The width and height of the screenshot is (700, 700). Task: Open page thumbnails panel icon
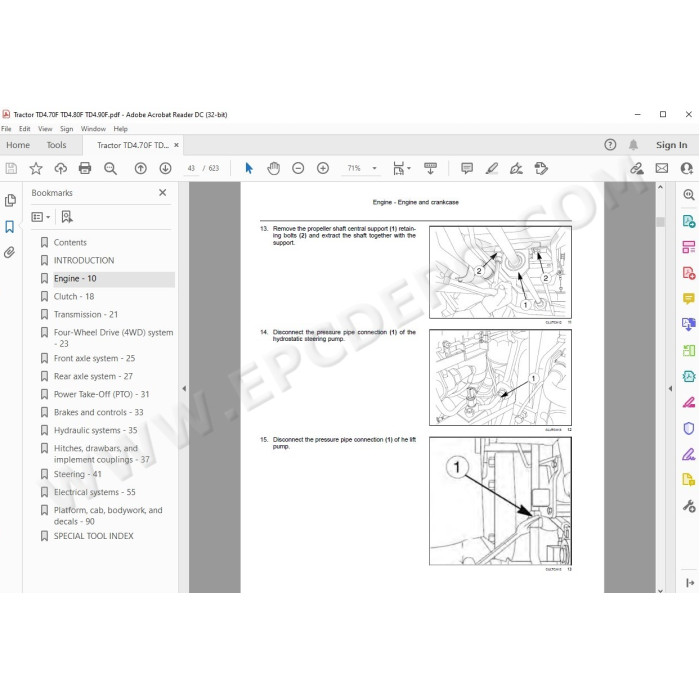10,200
